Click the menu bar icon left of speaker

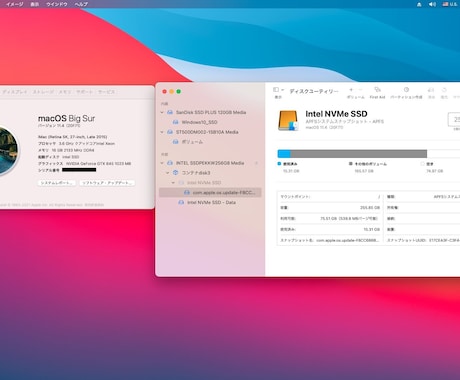[x=419, y=4]
